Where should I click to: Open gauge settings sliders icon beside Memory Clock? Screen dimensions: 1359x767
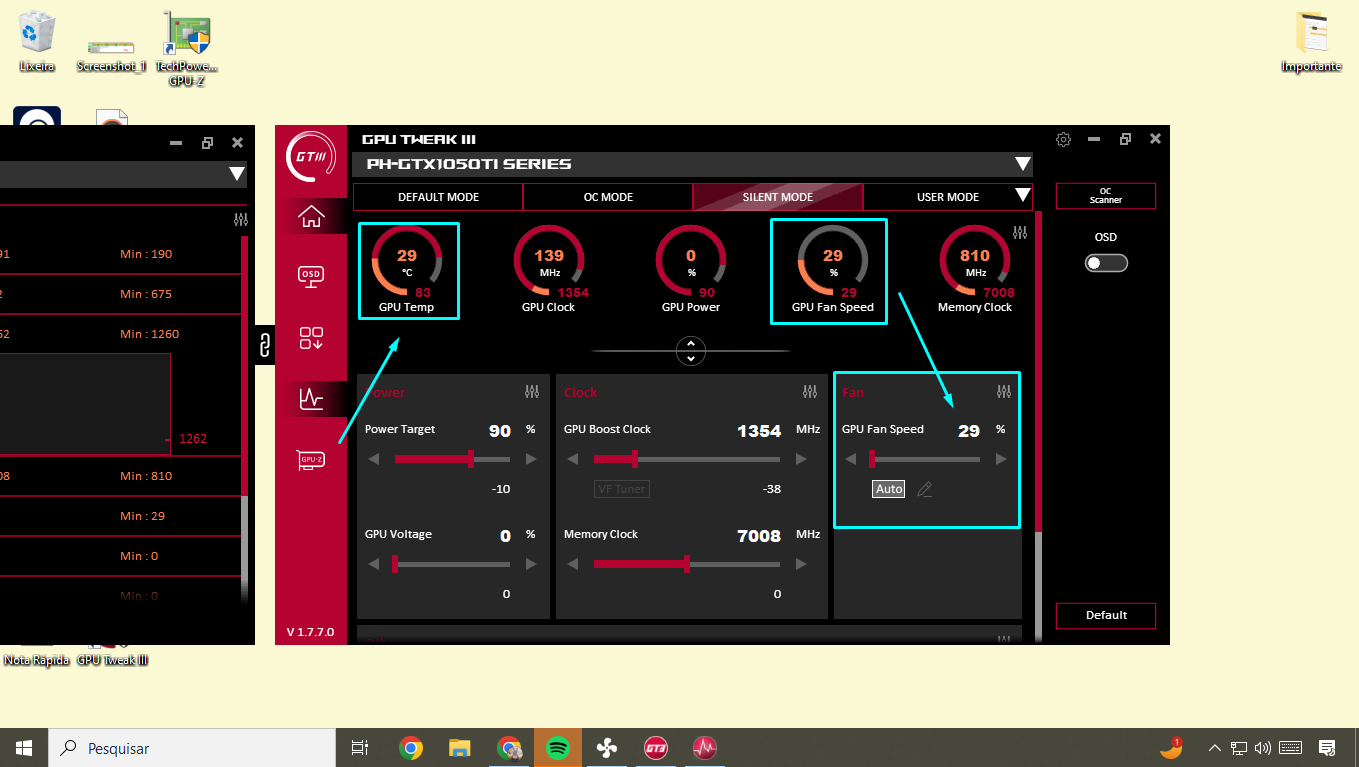pyautogui.click(x=1020, y=233)
